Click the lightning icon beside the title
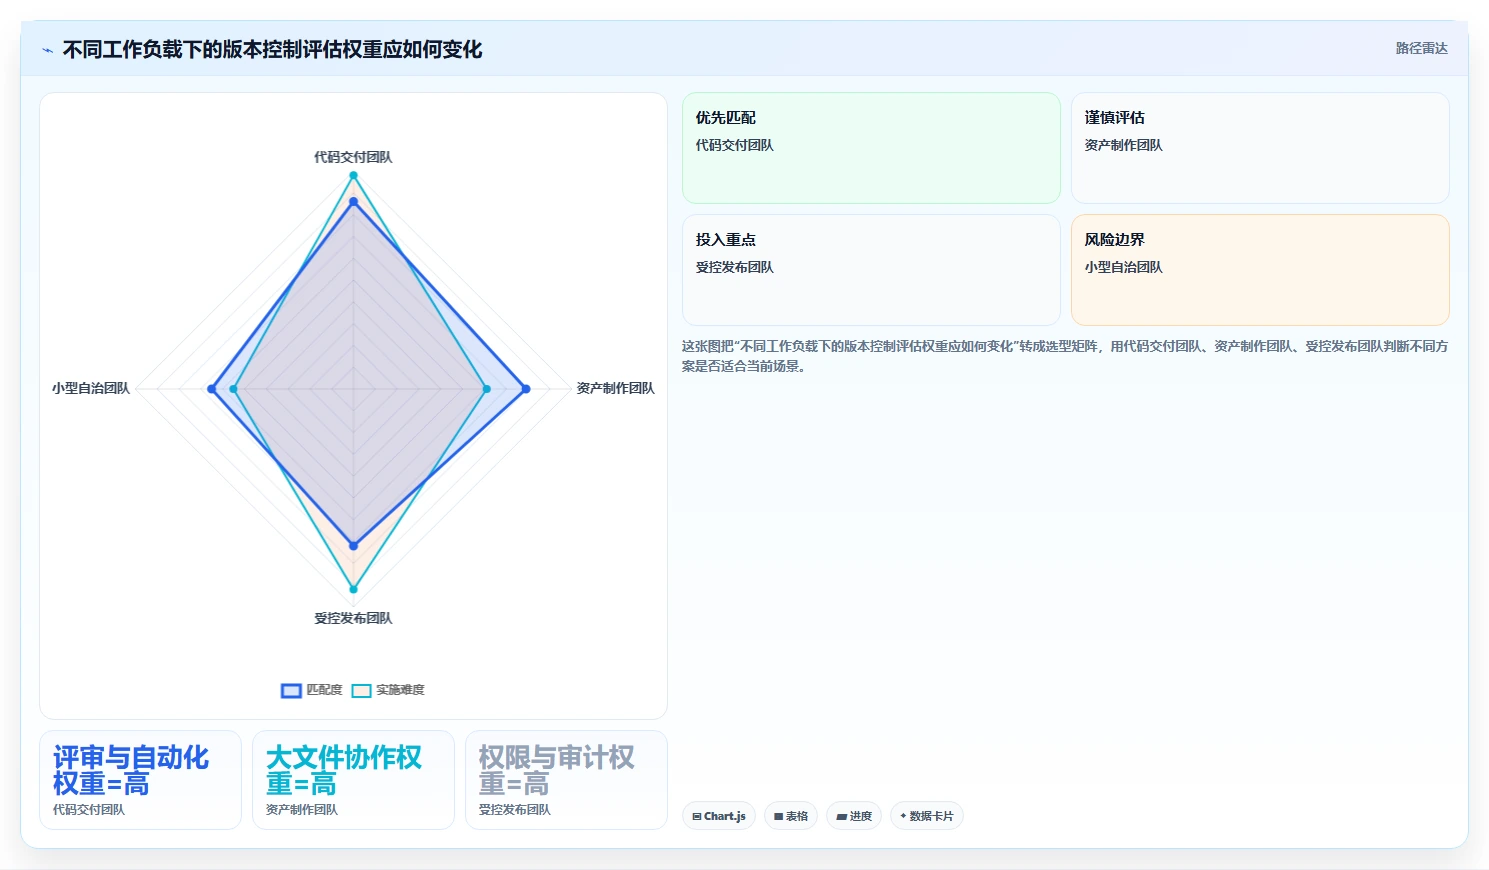 [47, 50]
